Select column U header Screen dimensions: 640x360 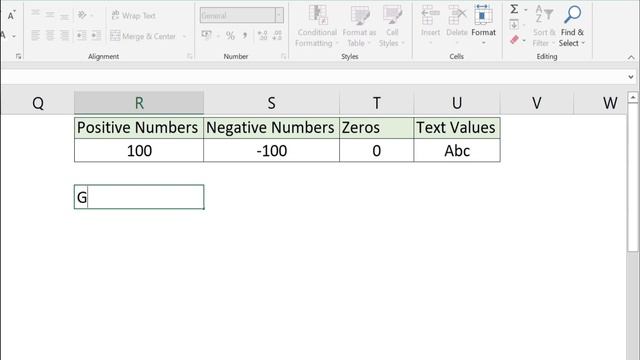(x=457, y=103)
